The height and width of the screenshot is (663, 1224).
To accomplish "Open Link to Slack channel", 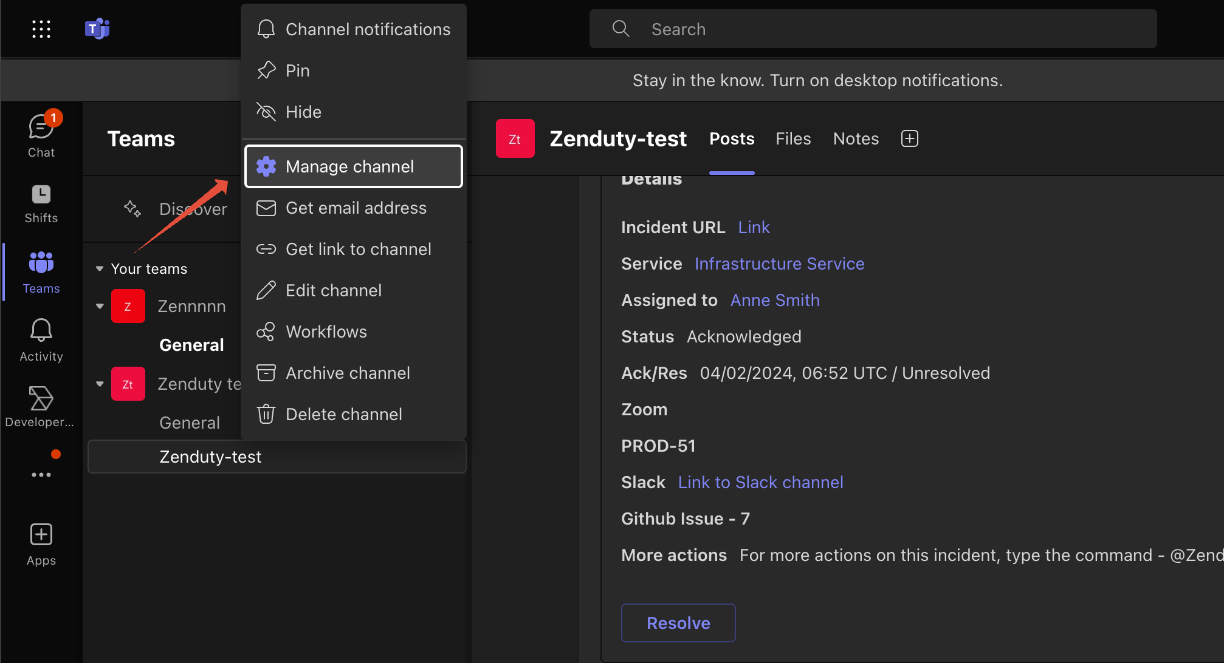I will coord(761,482).
